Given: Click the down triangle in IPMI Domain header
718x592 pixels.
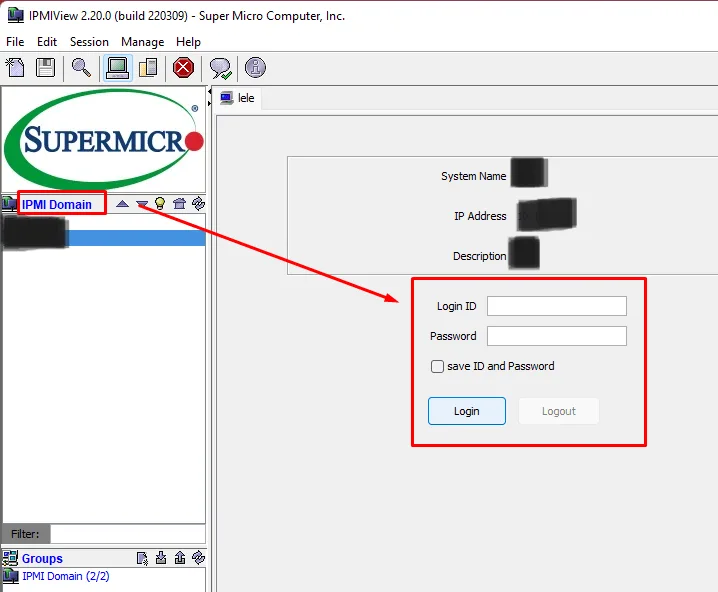Looking at the screenshot, I should click(x=142, y=204).
